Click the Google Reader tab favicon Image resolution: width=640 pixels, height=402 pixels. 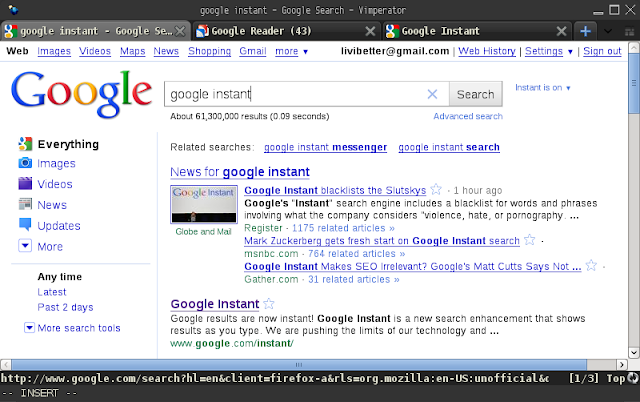pos(202,31)
